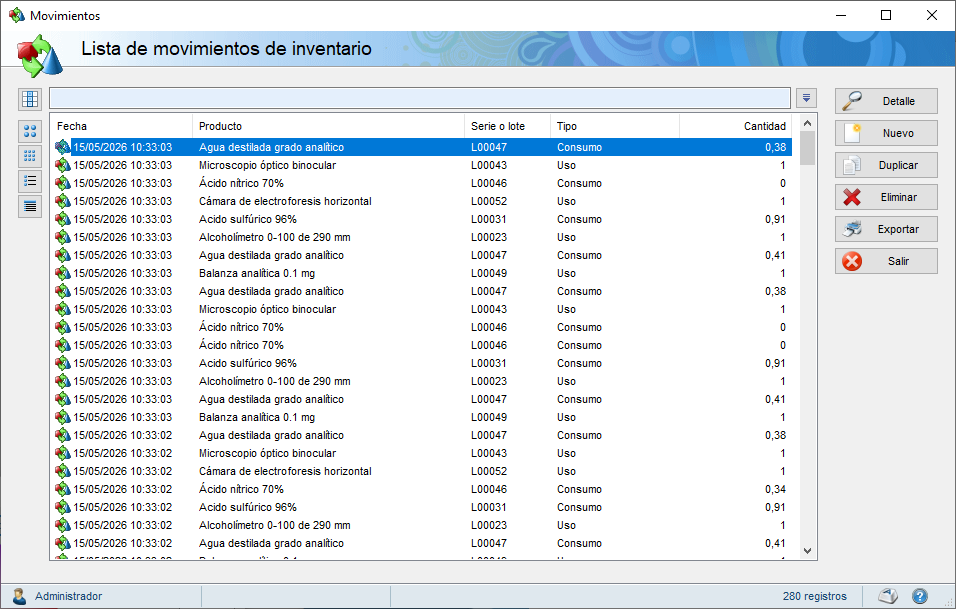Click into the search input field
Viewport: 956px width, 609px height.
[x=419, y=98]
